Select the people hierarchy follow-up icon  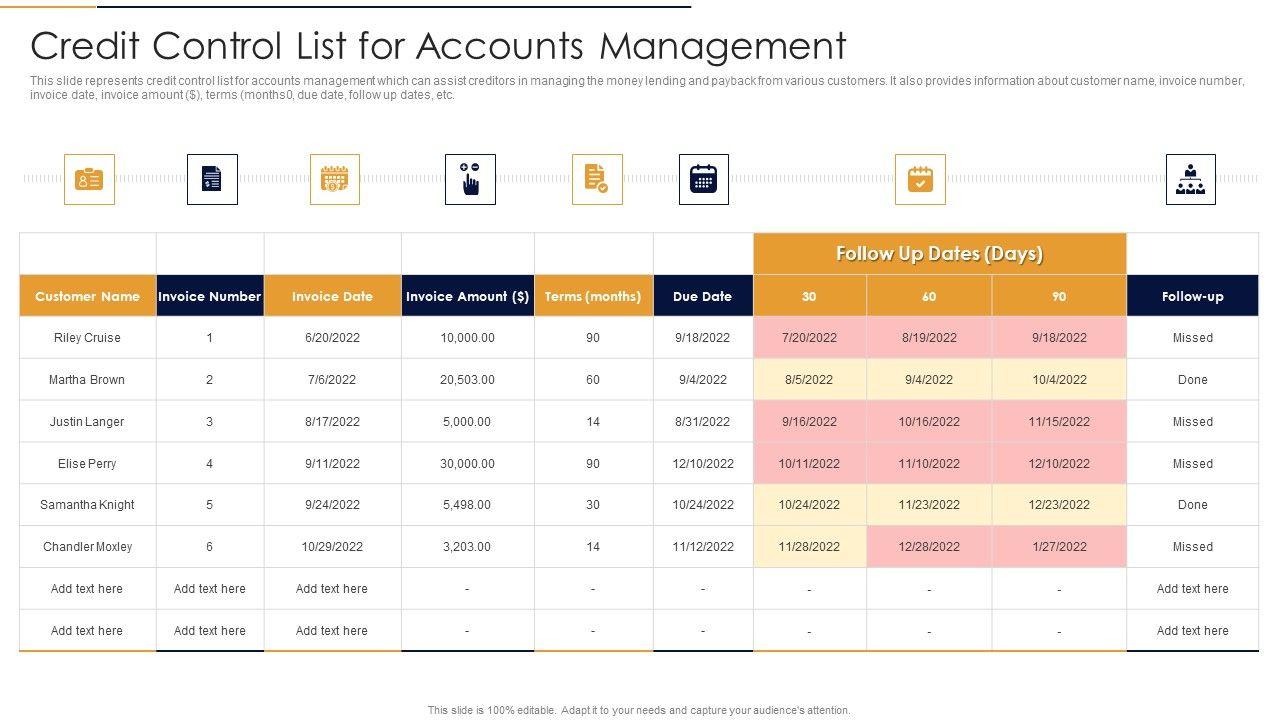(x=1190, y=179)
